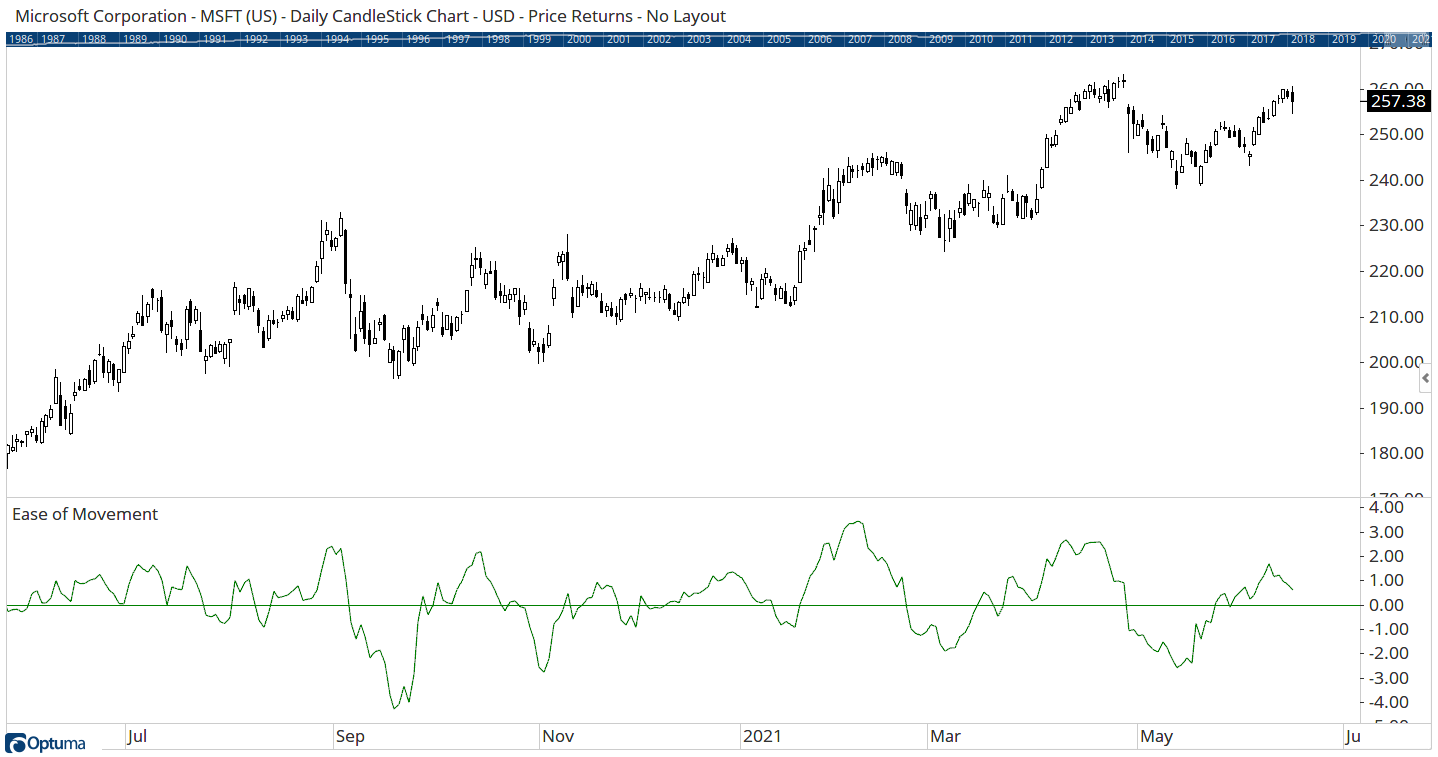Click the Mar label on the date axis
Image resolution: width=1438 pixels, height=757 pixels.
pyautogui.click(x=946, y=737)
